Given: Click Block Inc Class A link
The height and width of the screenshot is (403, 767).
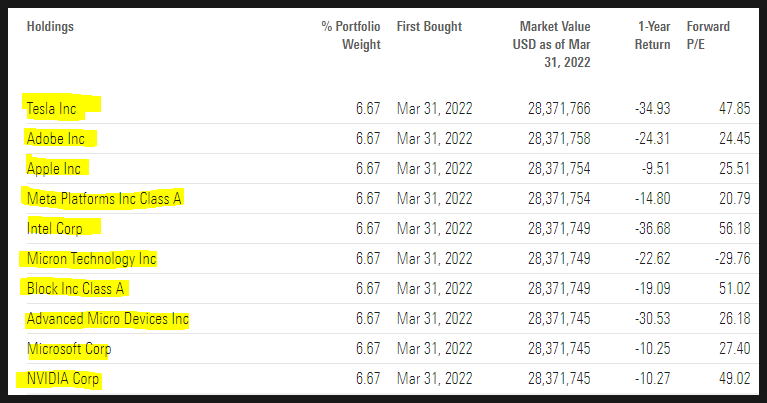Looking at the screenshot, I should click(x=77, y=289).
